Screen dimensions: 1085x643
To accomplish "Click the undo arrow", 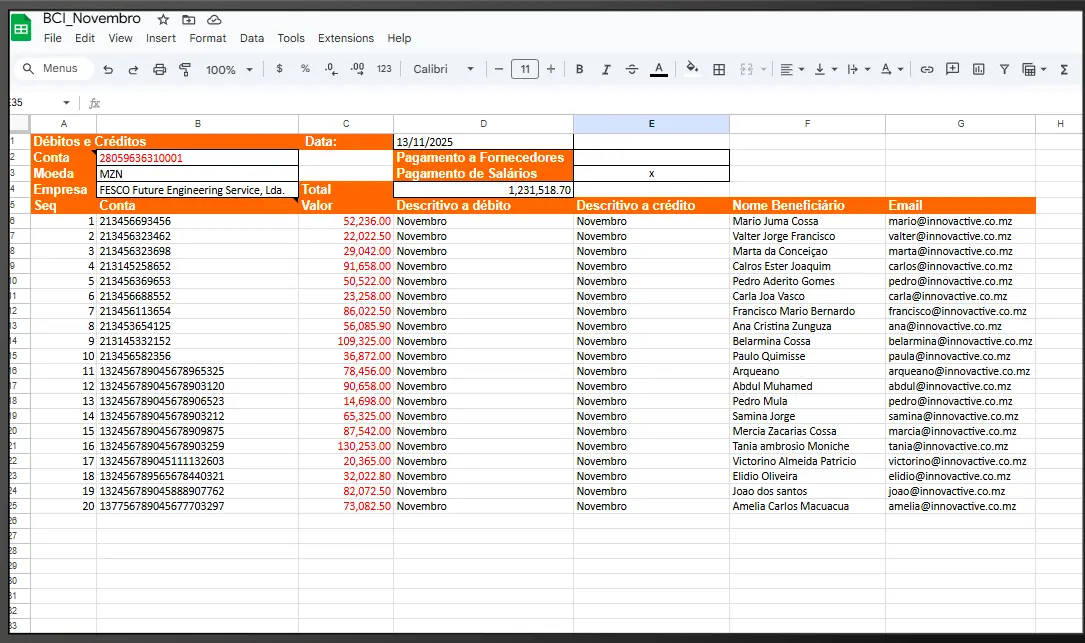I will tap(108, 69).
